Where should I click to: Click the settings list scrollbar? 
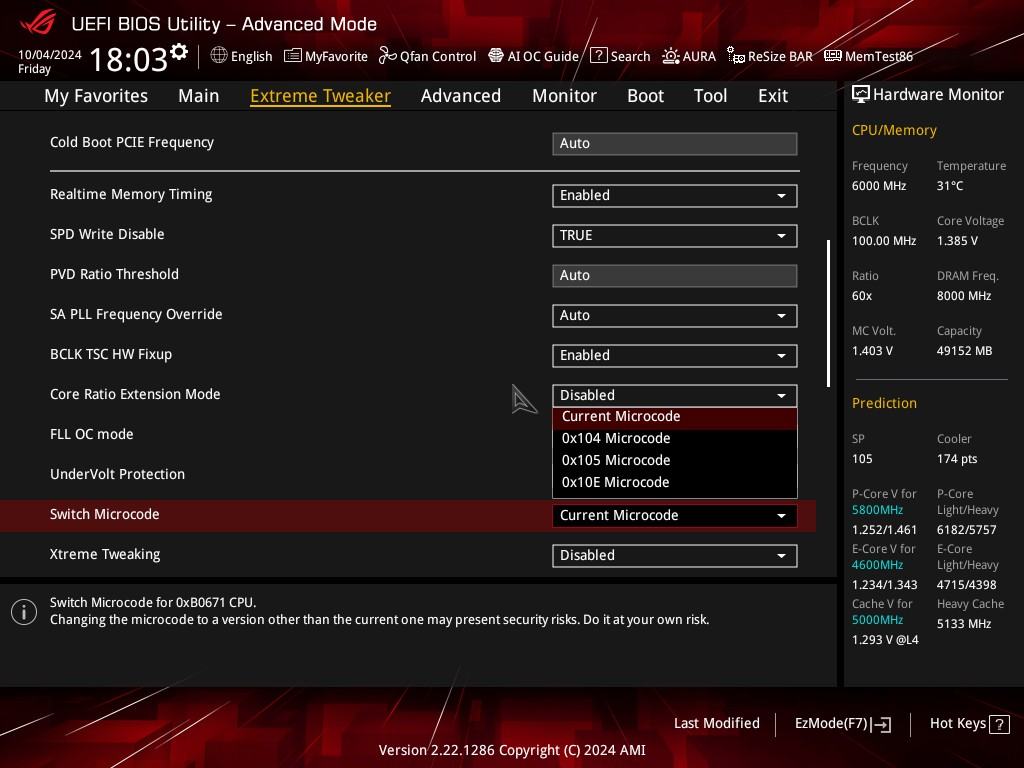click(828, 313)
